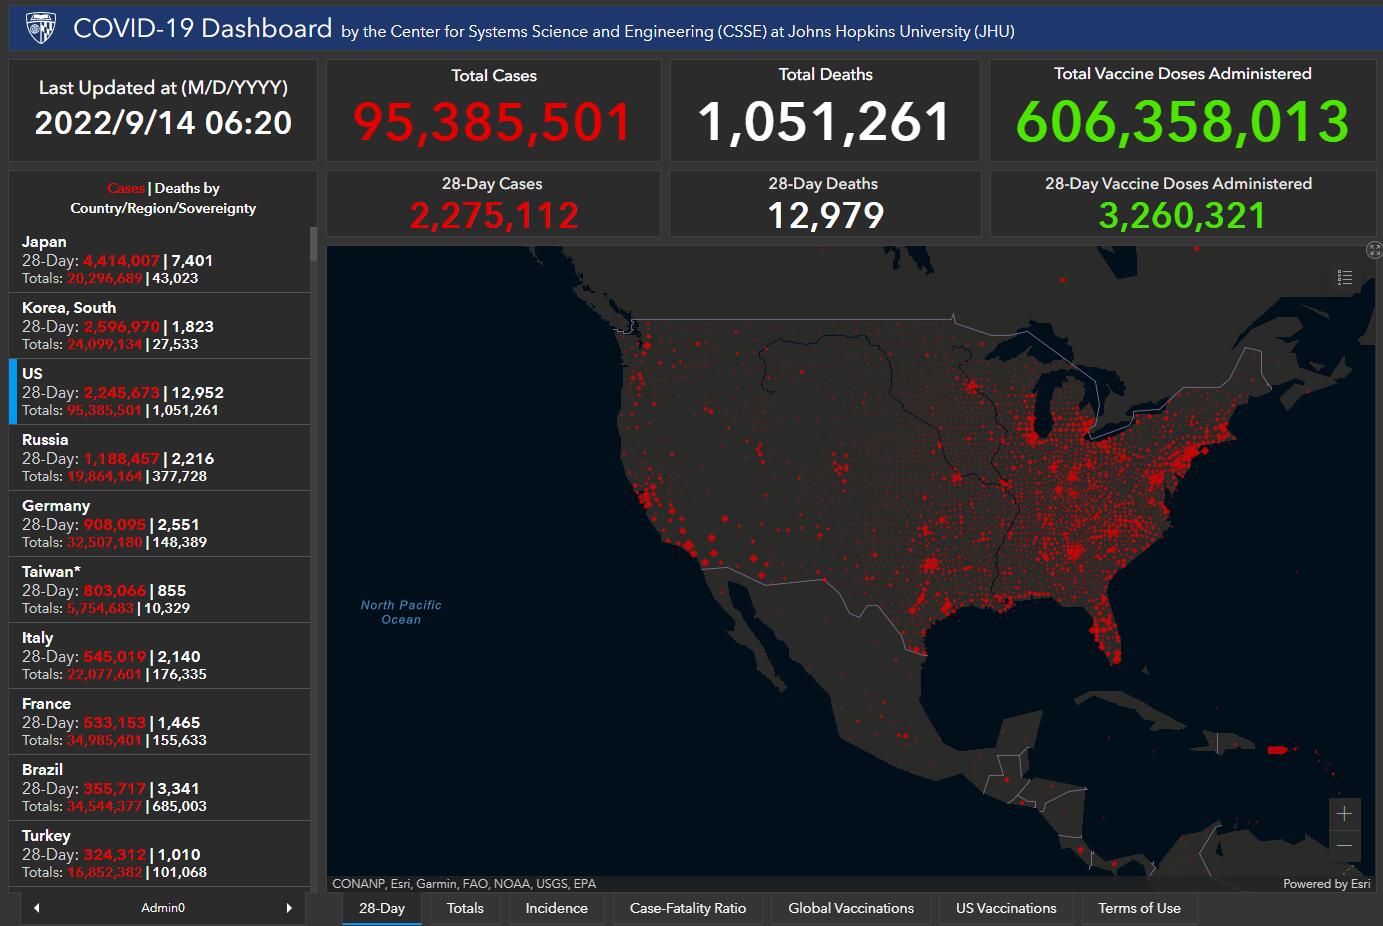Click the Johns Hopkins shield logo
This screenshot has width=1383, height=926.
point(41,28)
